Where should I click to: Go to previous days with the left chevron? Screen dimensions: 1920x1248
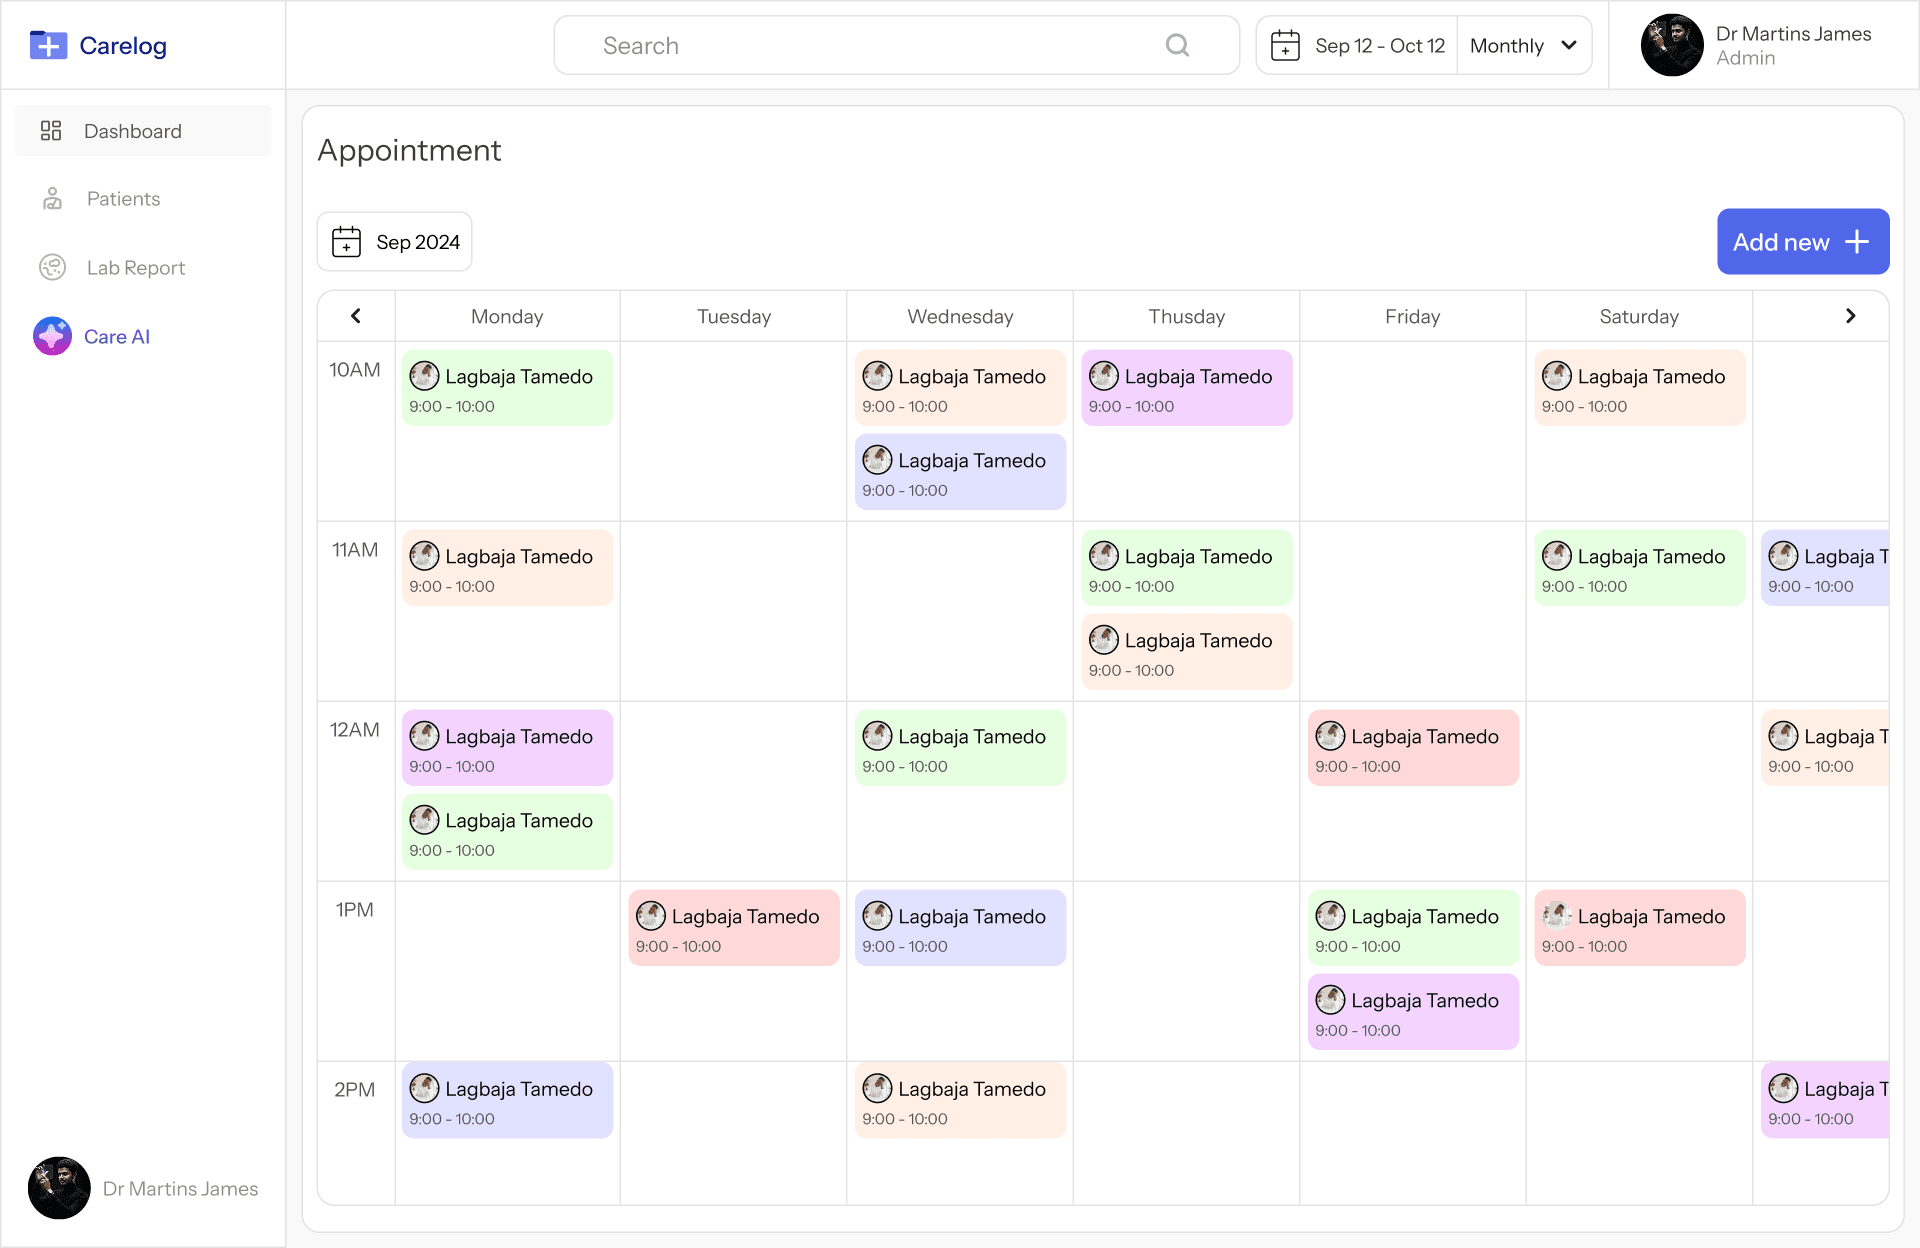(356, 316)
